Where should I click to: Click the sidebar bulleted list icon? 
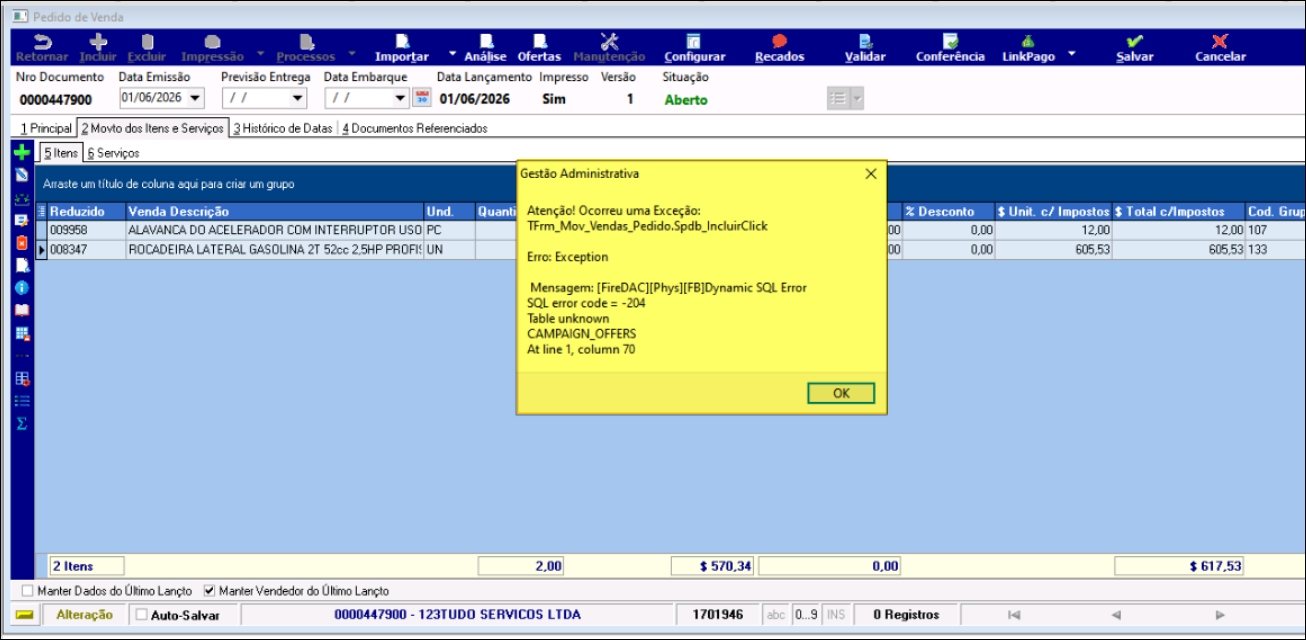21,400
